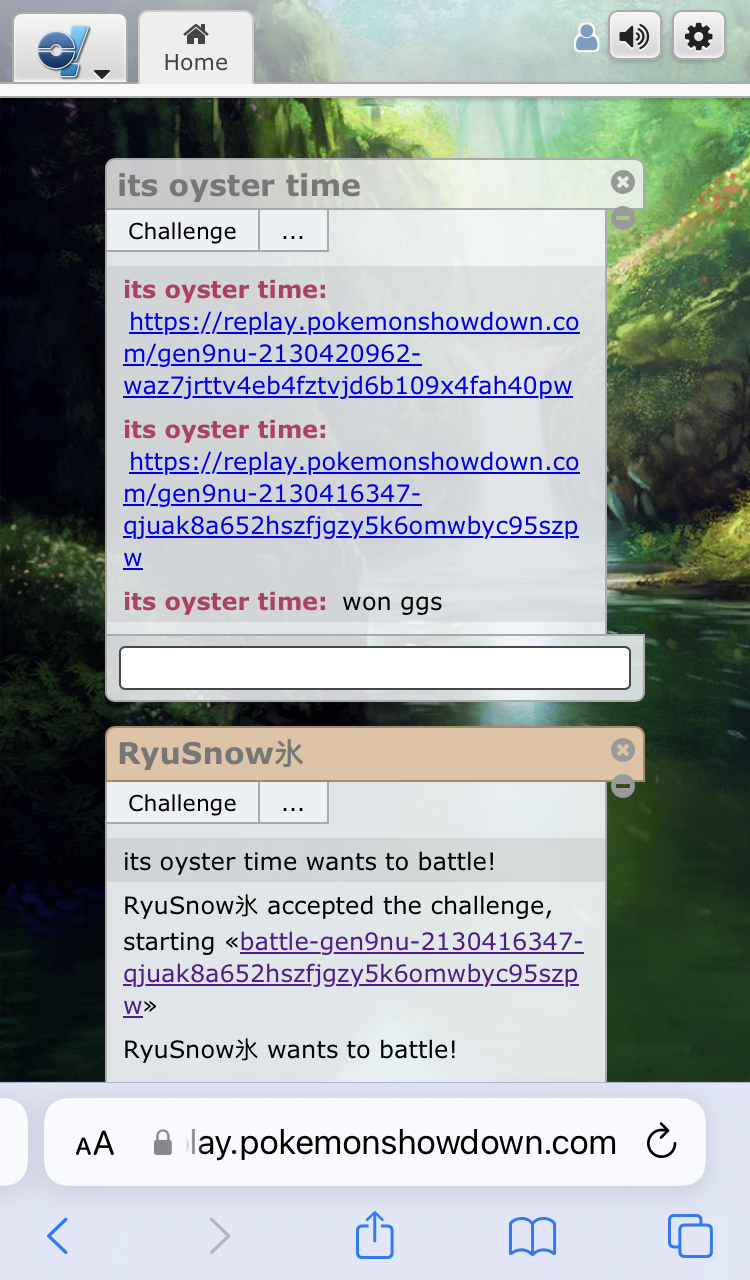Click the user avatar icon
The height and width of the screenshot is (1280, 750).
pos(587,39)
